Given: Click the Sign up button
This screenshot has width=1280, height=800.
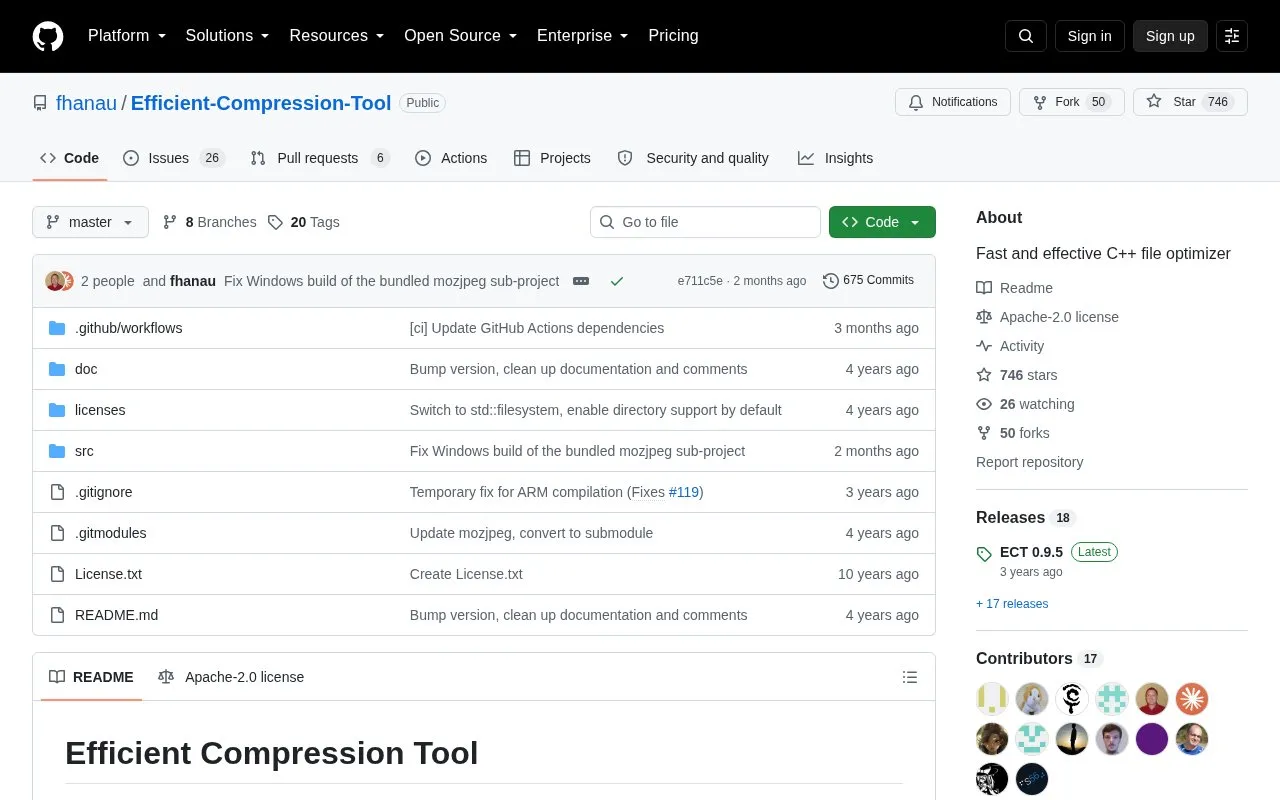Looking at the screenshot, I should point(1170,36).
